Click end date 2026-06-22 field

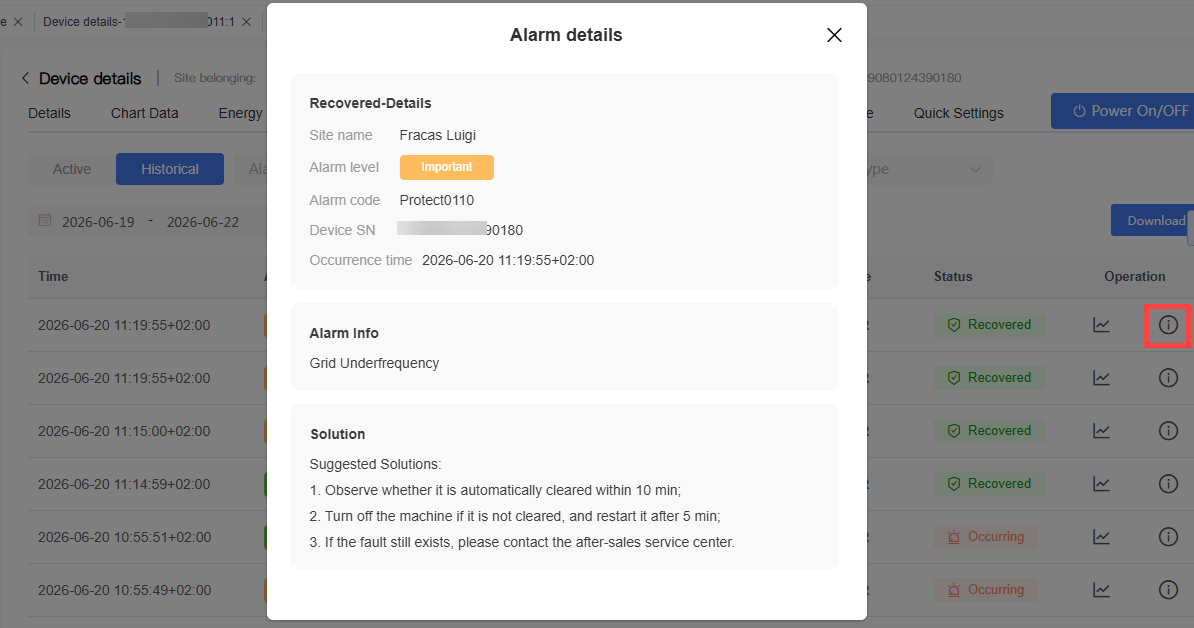click(203, 222)
